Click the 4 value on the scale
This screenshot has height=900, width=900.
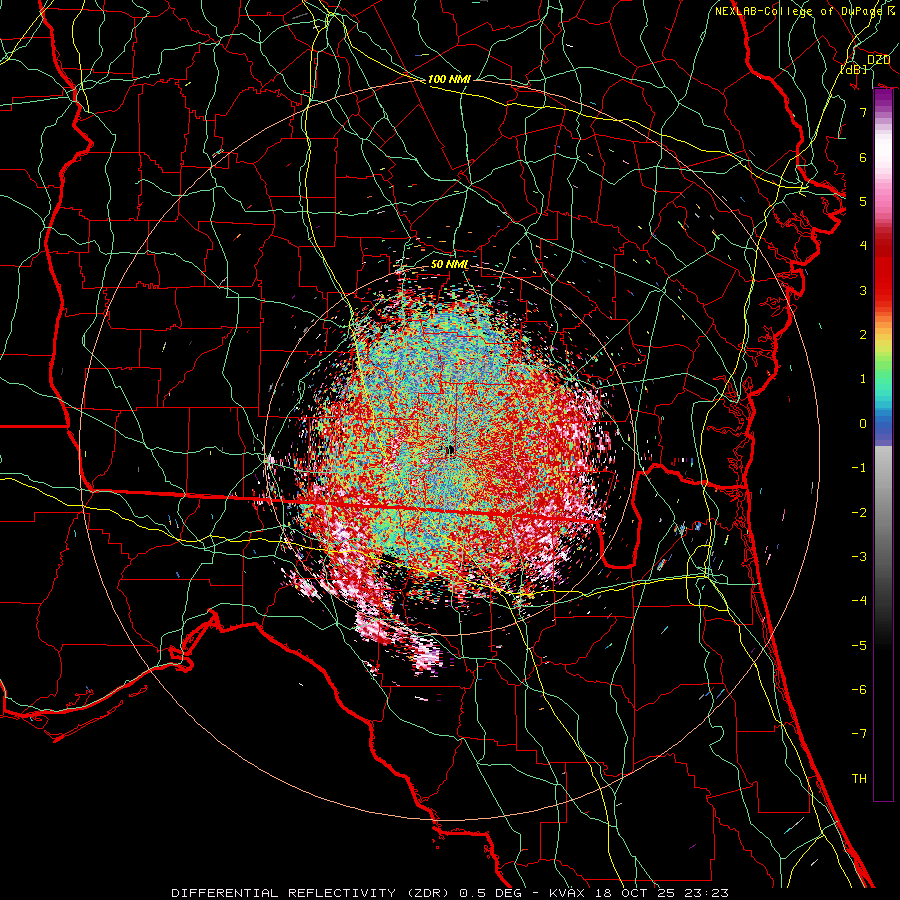point(863,246)
